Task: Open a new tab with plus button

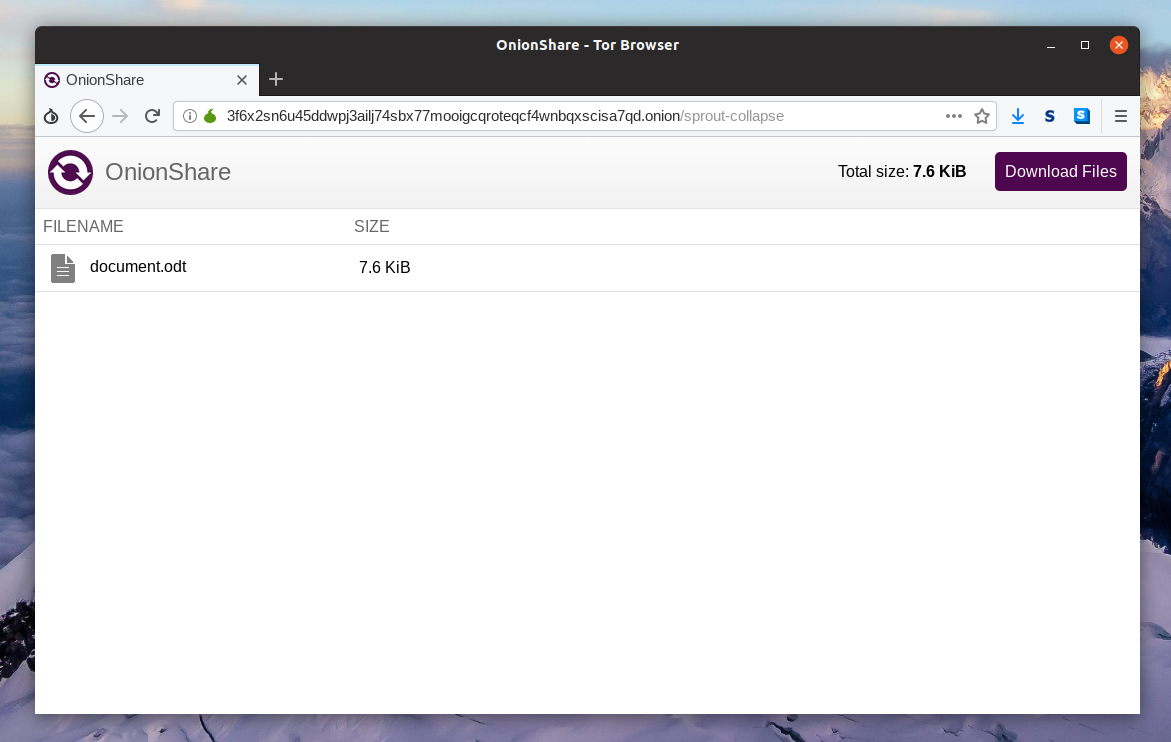Action: coord(276,79)
